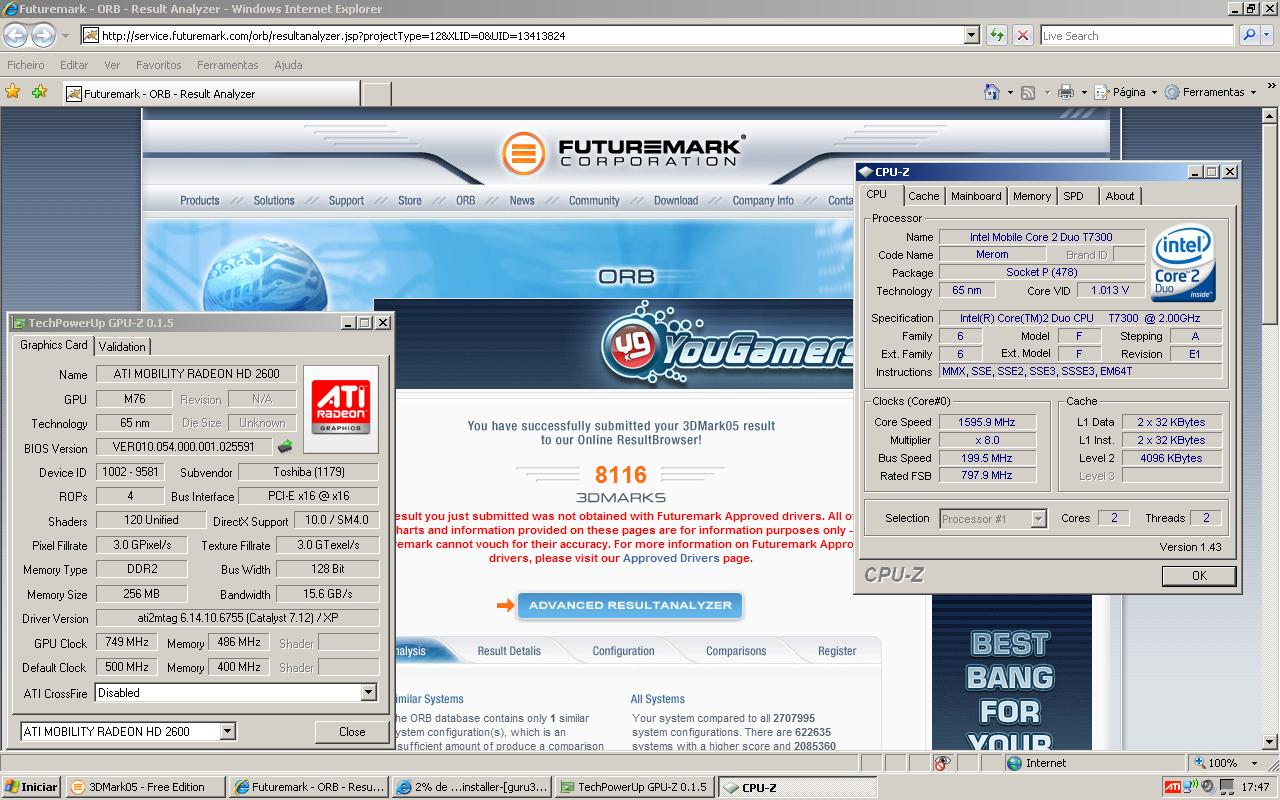
Task: Click in the Live Search input field
Action: tap(1136, 35)
